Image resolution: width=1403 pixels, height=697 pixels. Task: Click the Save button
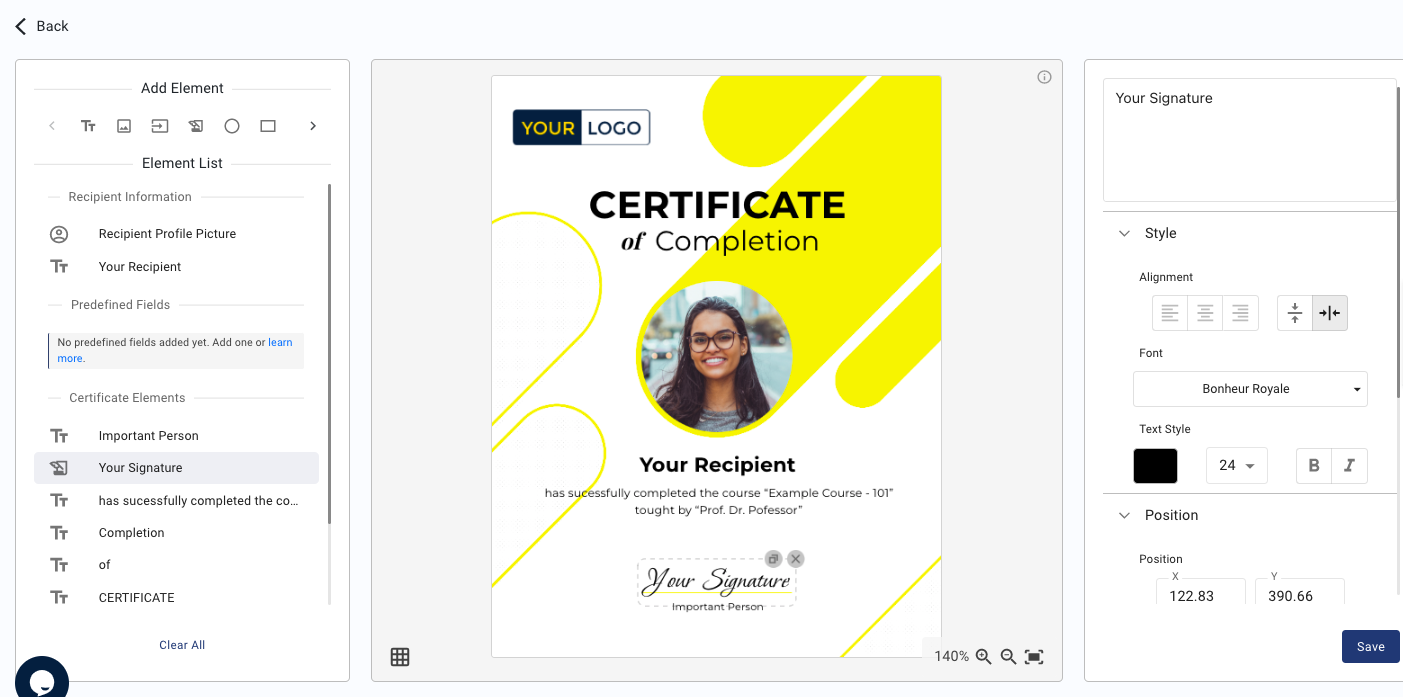tap(1370, 646)
